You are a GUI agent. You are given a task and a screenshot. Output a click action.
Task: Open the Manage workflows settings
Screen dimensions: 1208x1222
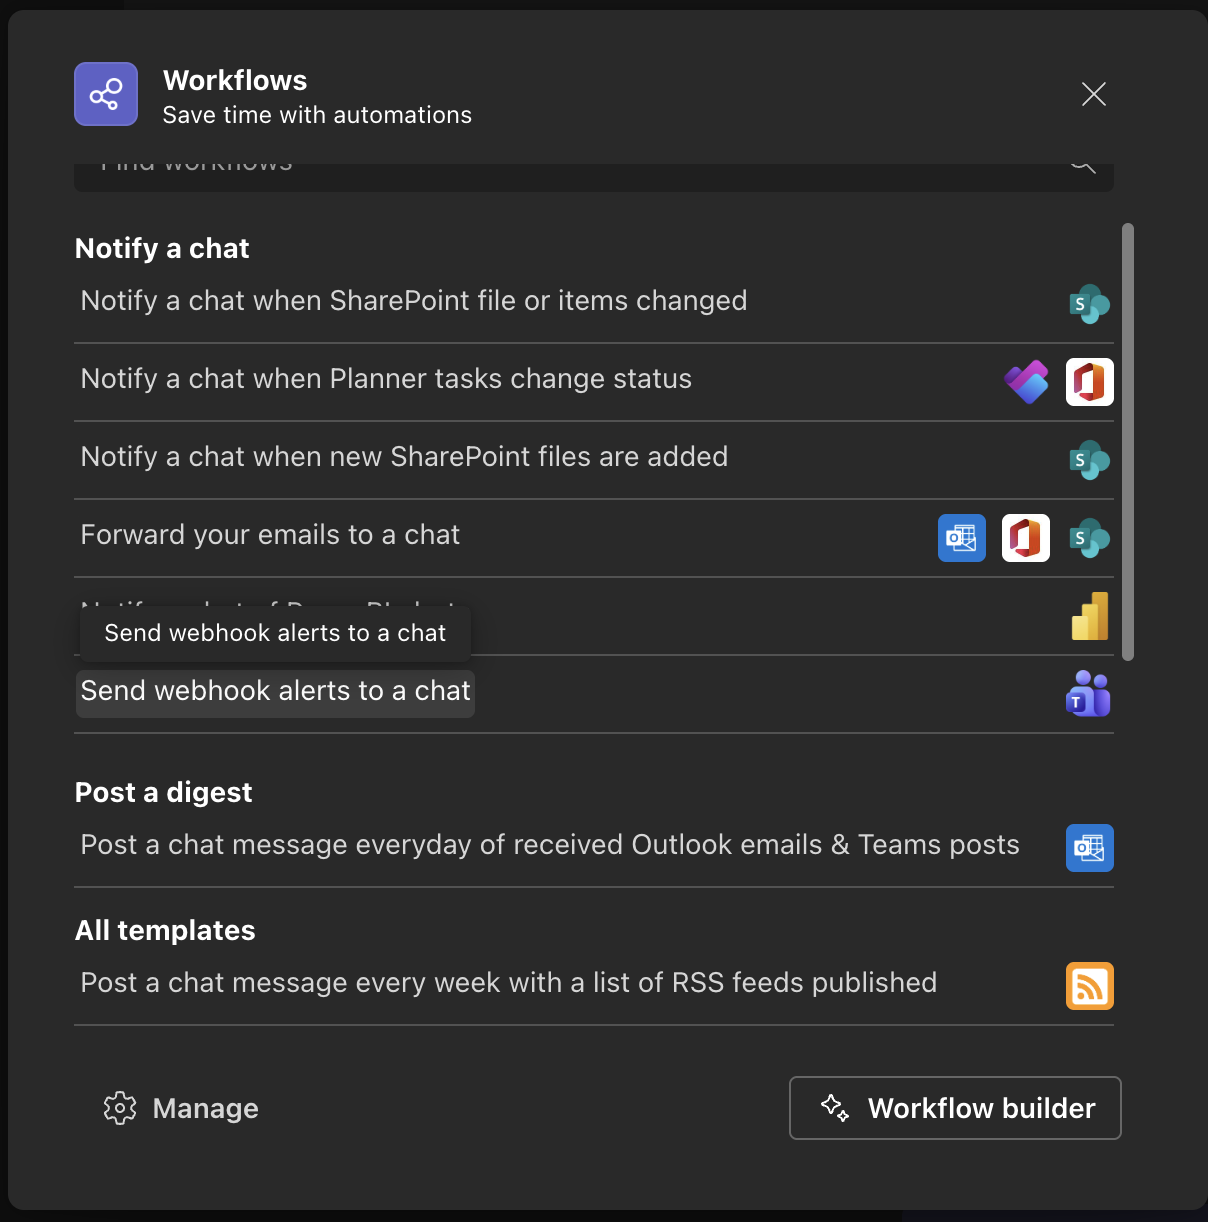pos(181,1108)
